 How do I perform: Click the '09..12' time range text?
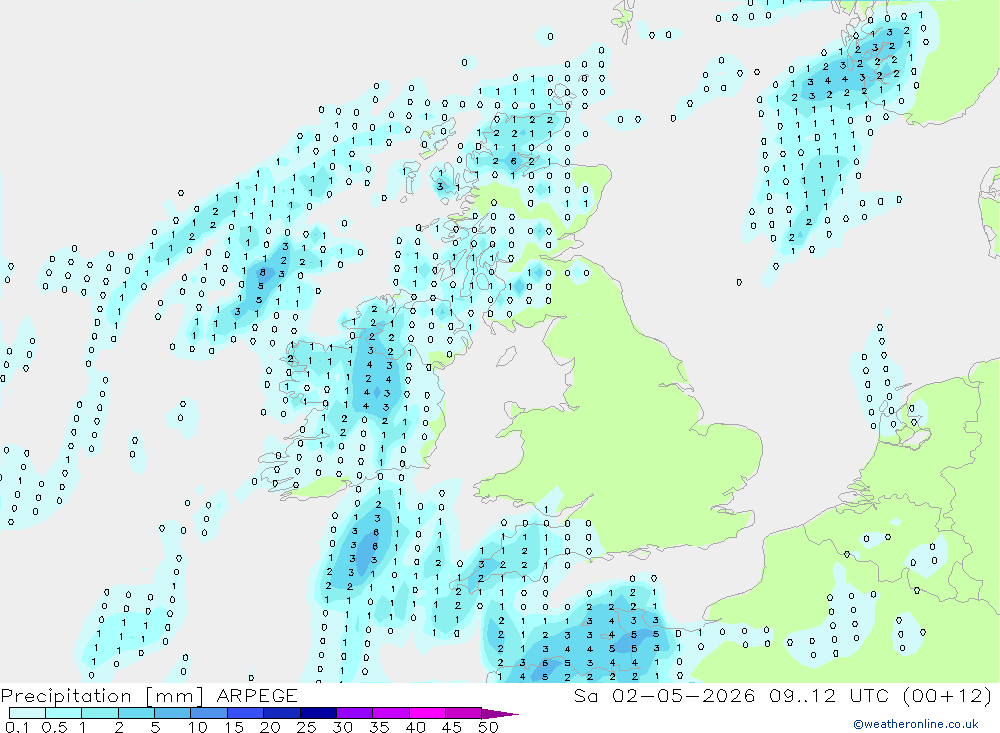pos(802,695)
